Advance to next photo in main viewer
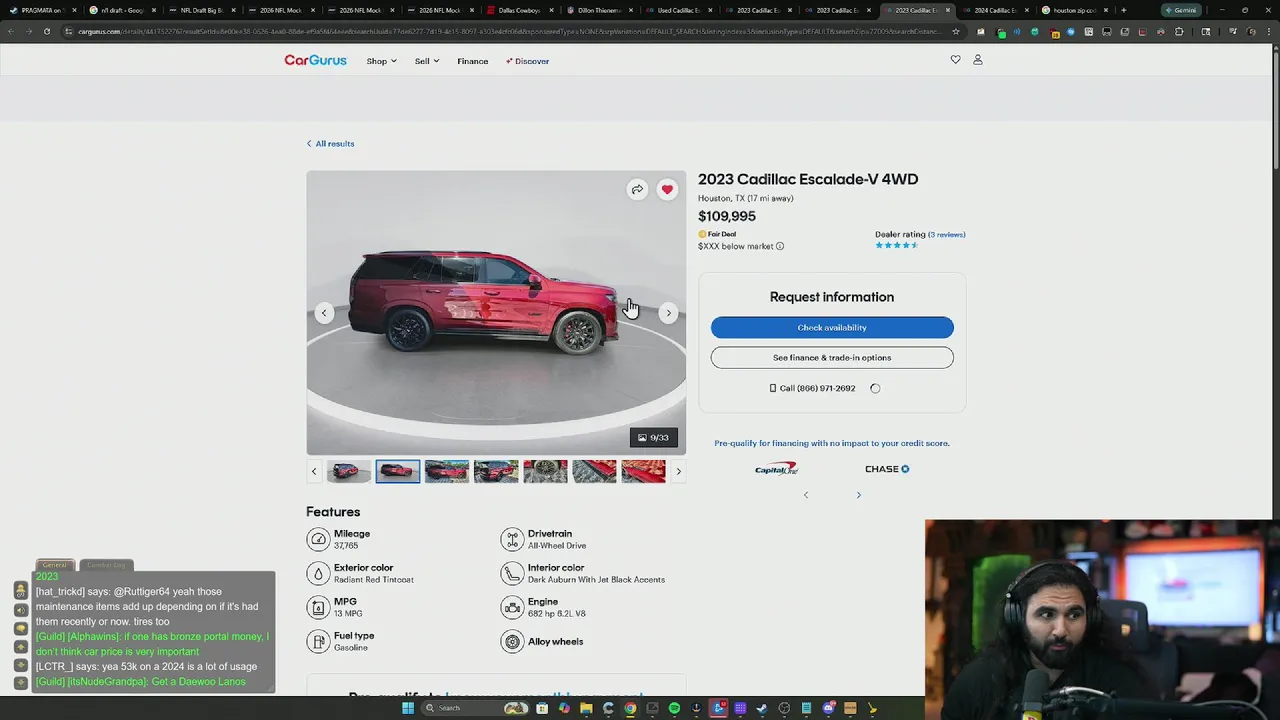This screenshot has height=720, width=1280. click(669, 313)
